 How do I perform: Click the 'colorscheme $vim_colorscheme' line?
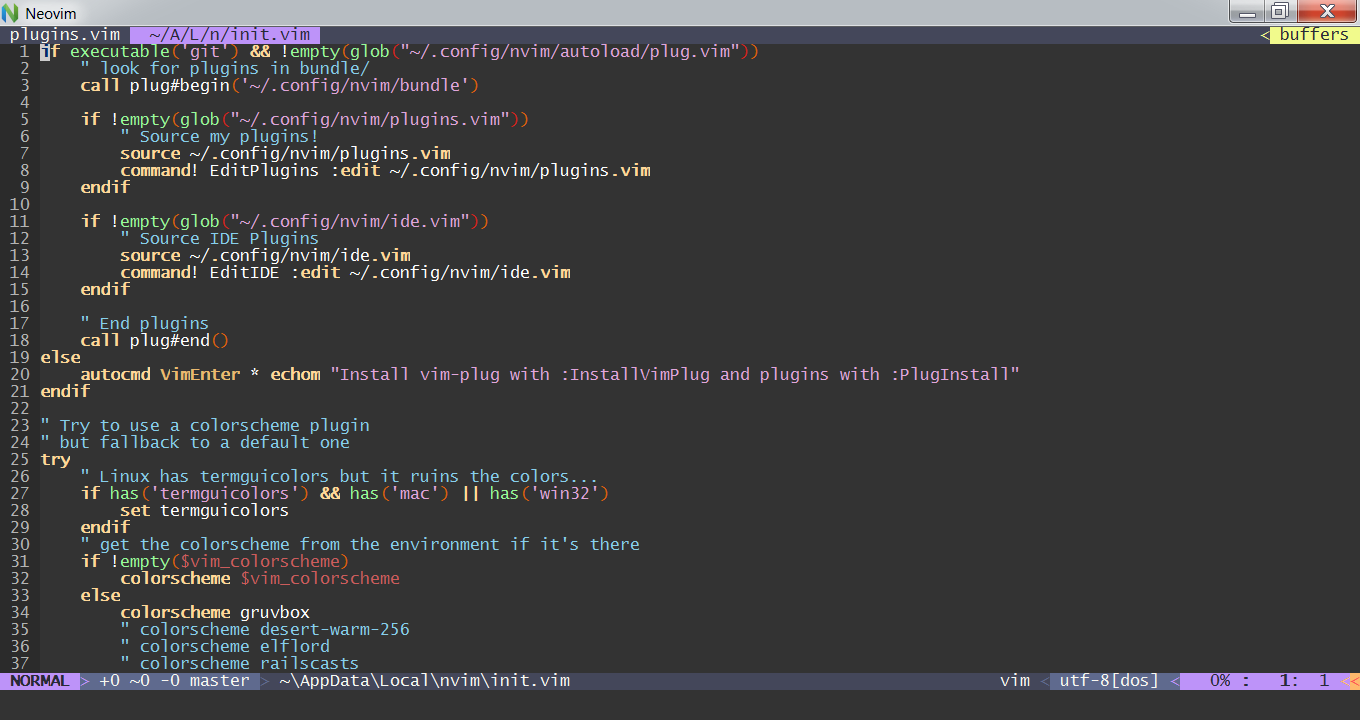260,578
